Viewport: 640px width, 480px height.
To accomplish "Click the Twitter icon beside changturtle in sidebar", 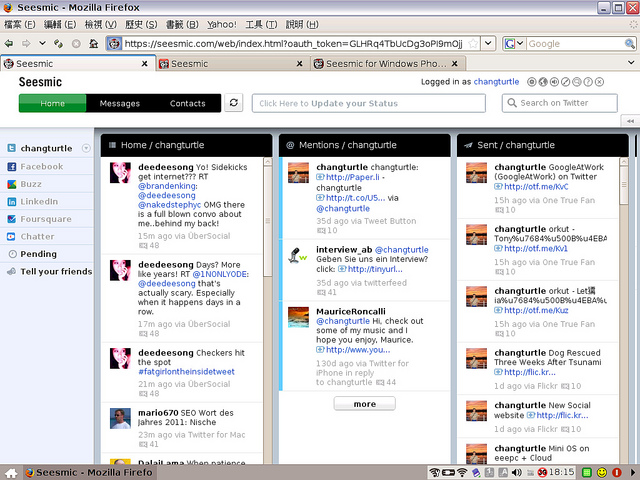I will [x=12, y=148].
